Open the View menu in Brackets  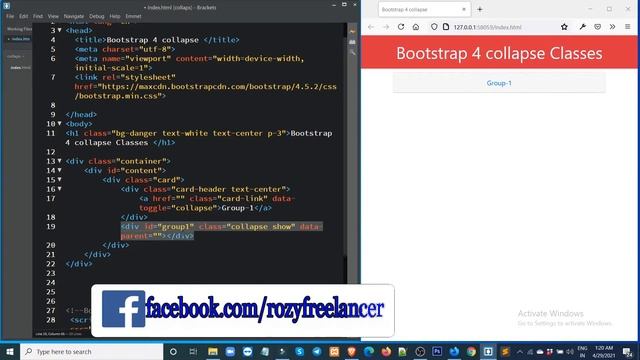coord(53,16)
